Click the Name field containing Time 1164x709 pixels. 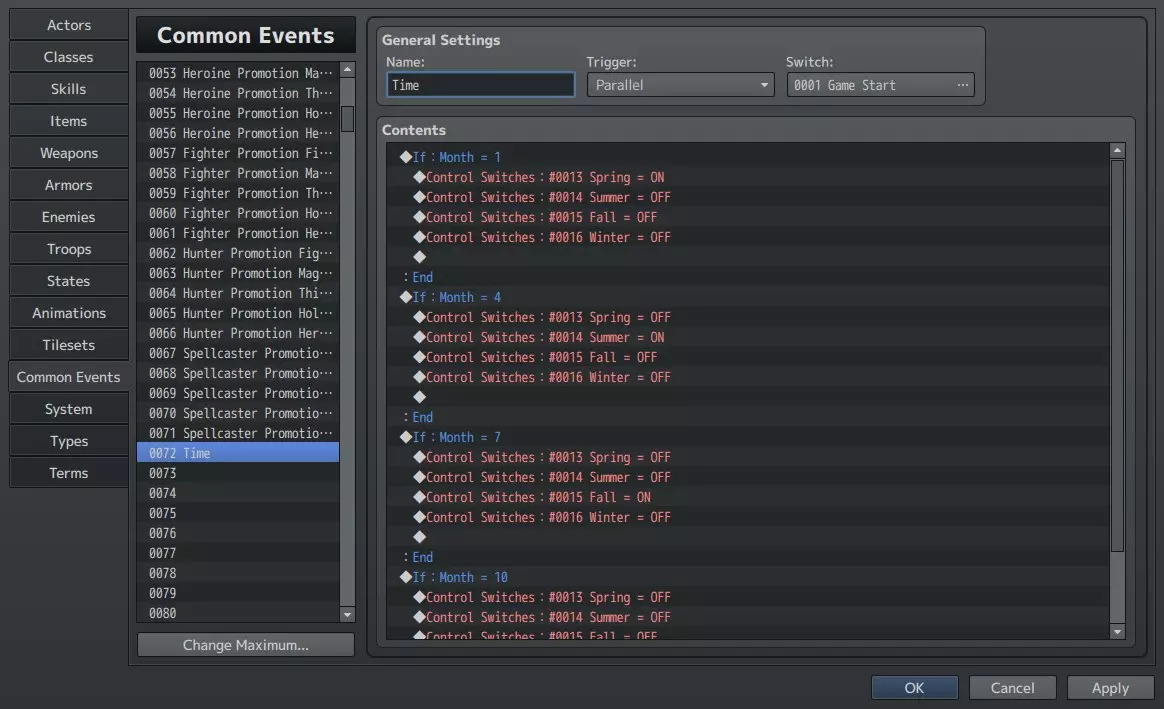(x=480, y=85)
